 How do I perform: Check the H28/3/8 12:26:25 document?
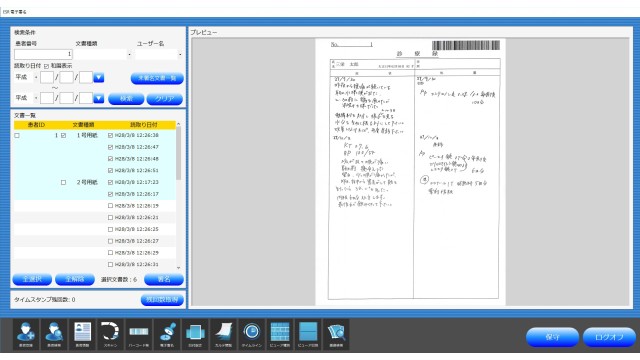coord(110,229)
